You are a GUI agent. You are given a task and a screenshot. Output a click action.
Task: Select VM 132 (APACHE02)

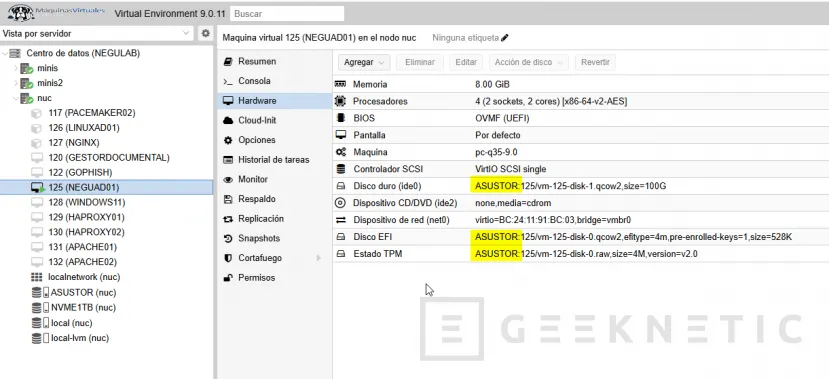pos(82,262)
